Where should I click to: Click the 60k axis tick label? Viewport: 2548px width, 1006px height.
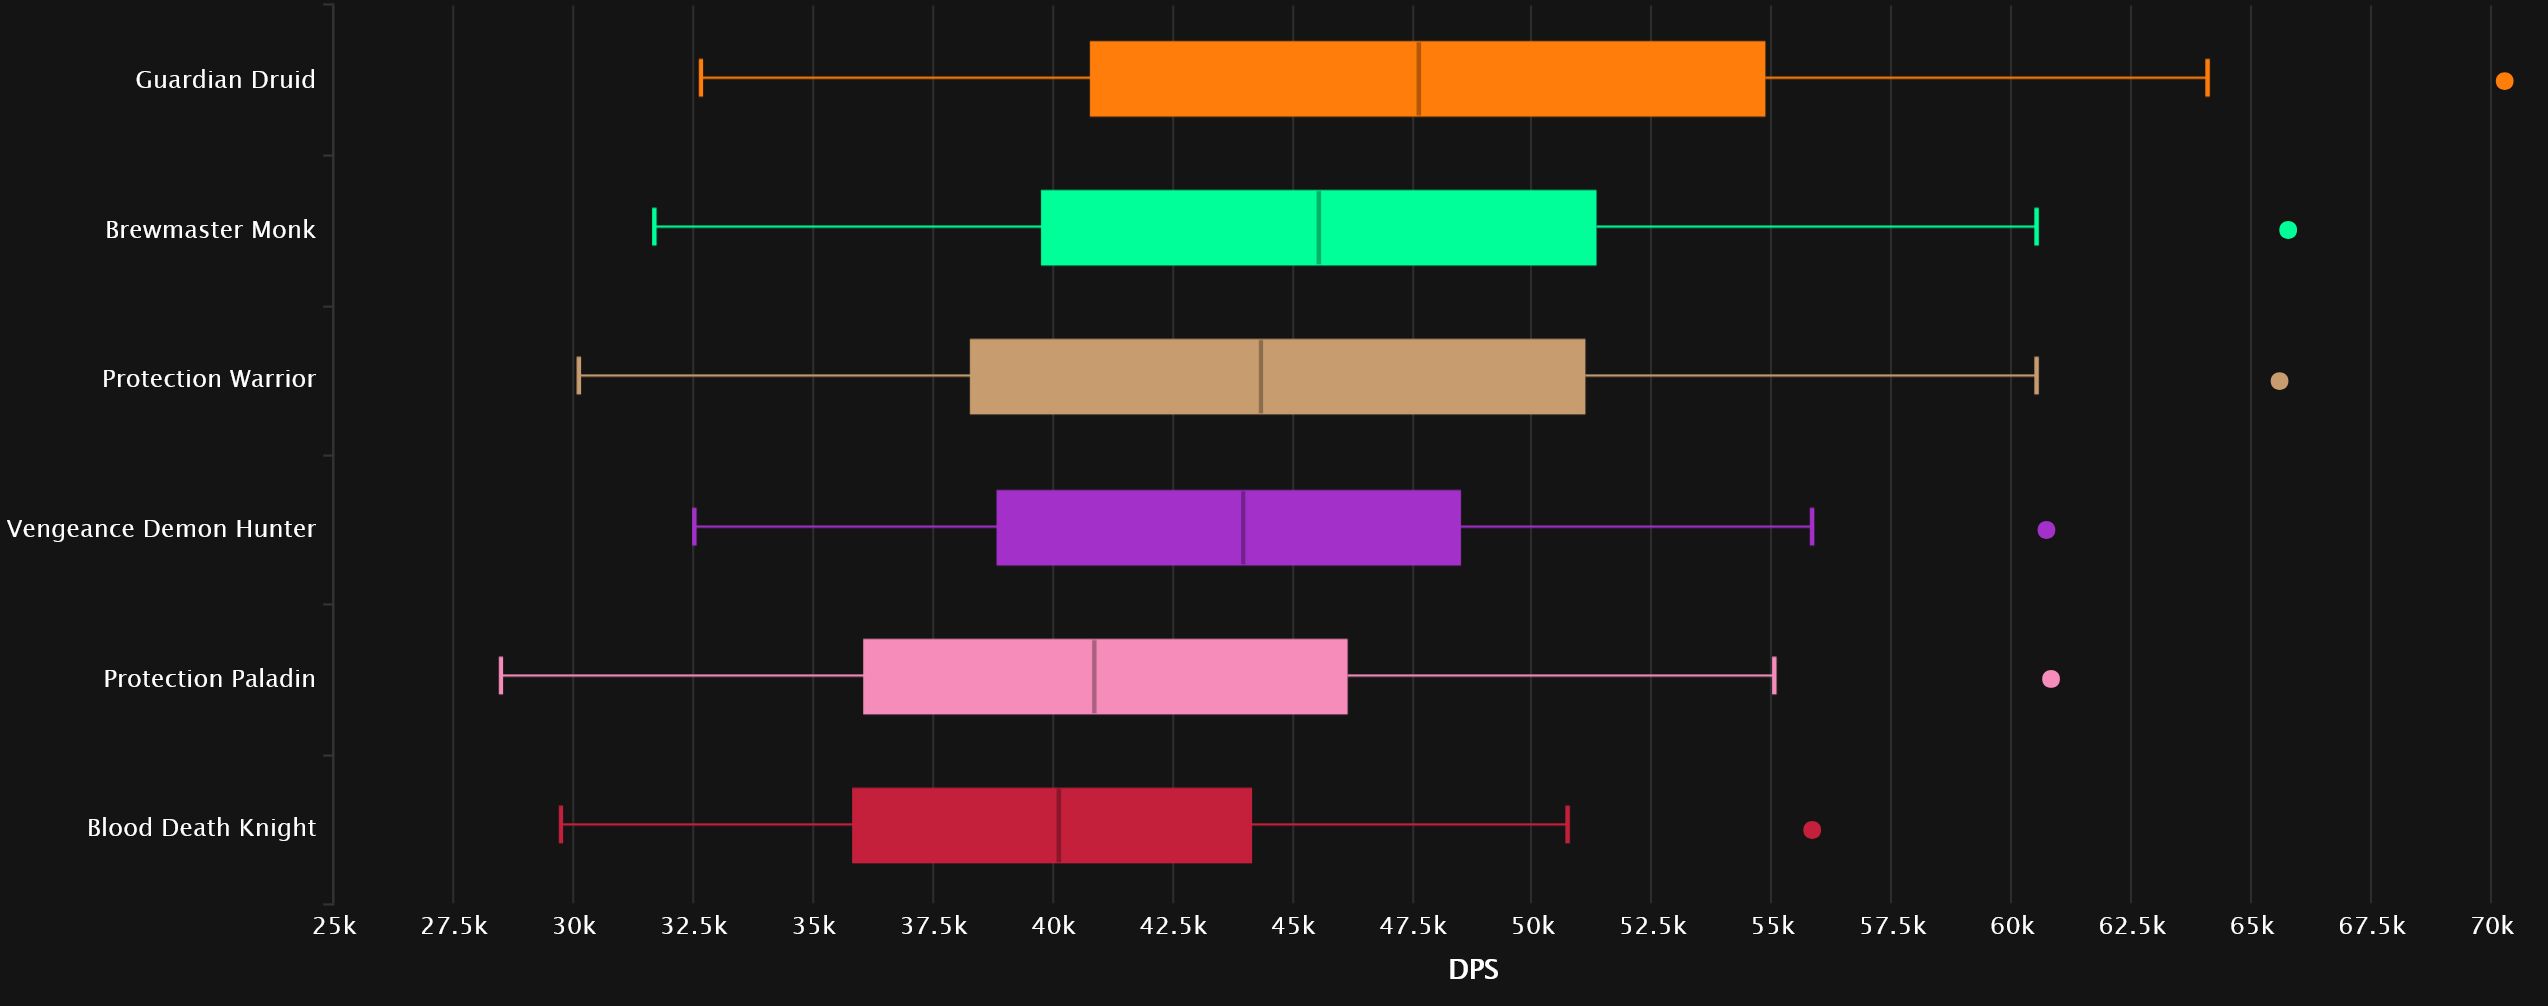2012,926
